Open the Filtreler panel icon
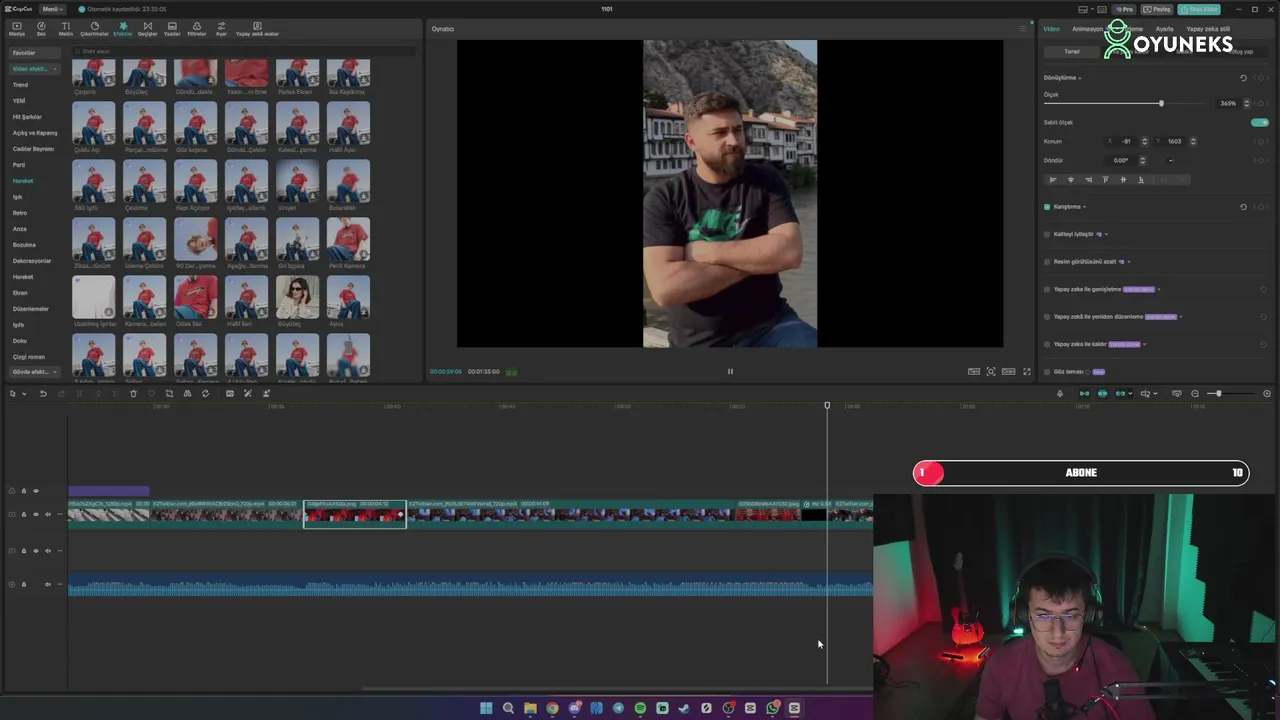 pos(196,28)
